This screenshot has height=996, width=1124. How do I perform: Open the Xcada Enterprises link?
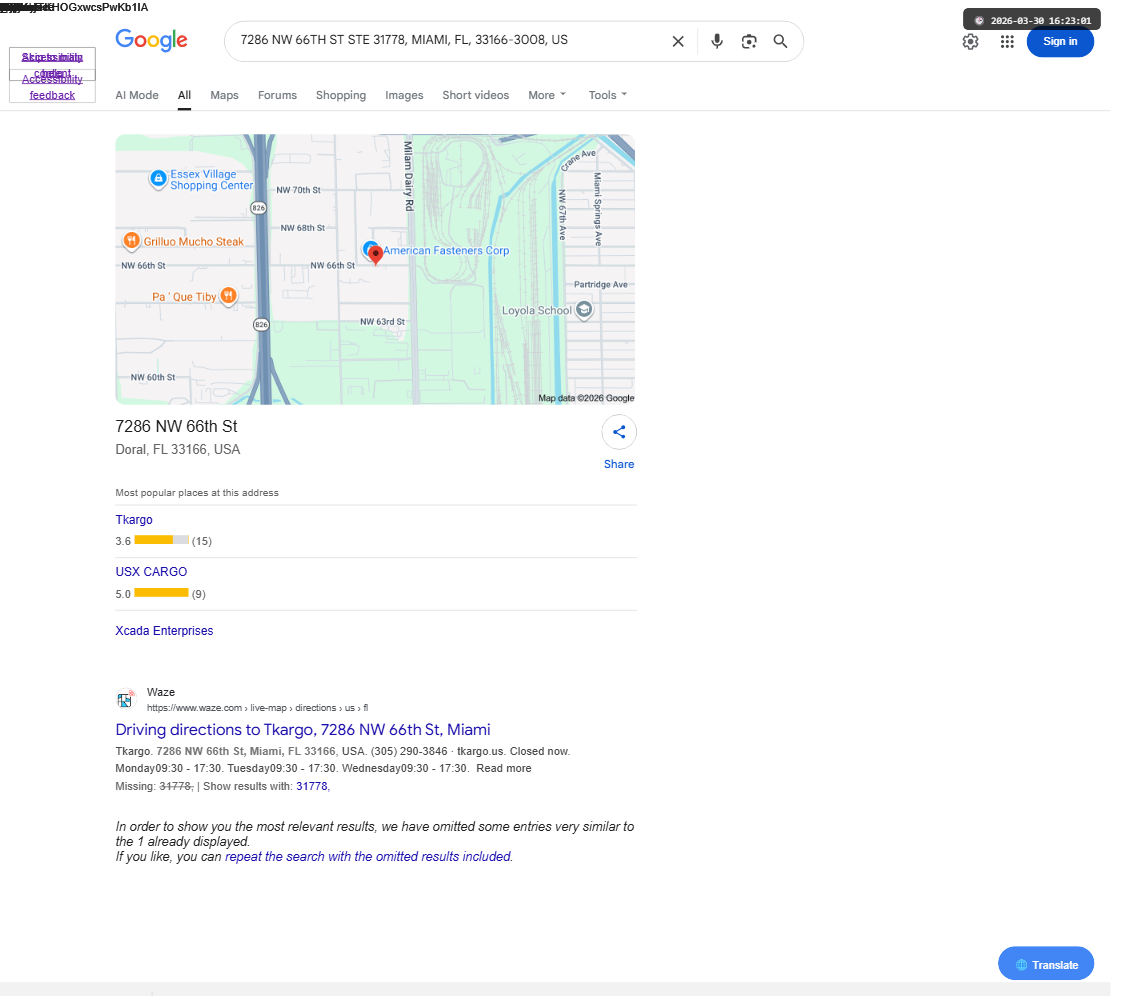(164, 631)
